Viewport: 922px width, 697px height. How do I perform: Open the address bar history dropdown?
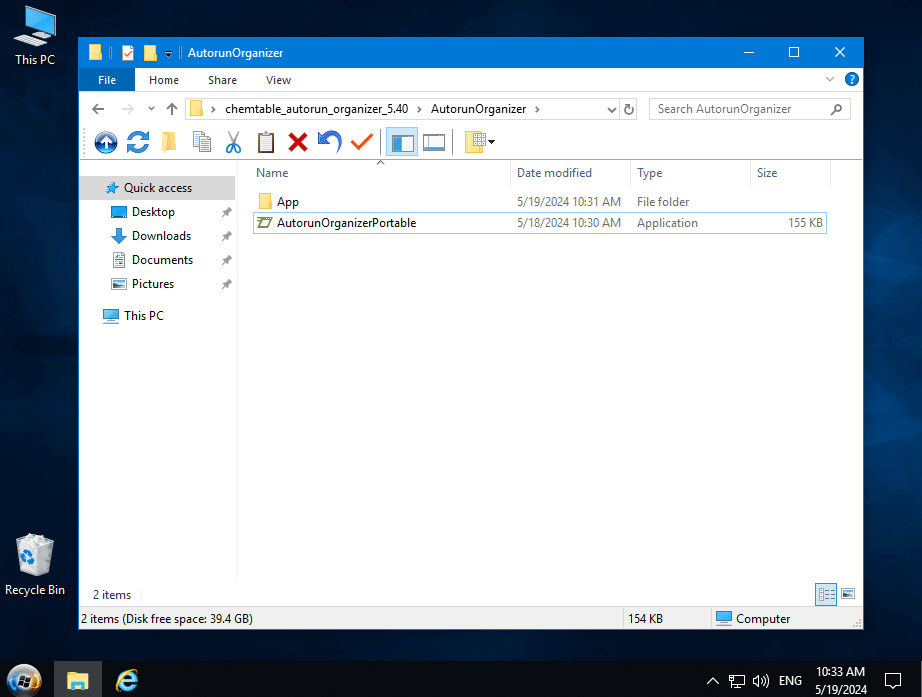[x=612, y=109]
